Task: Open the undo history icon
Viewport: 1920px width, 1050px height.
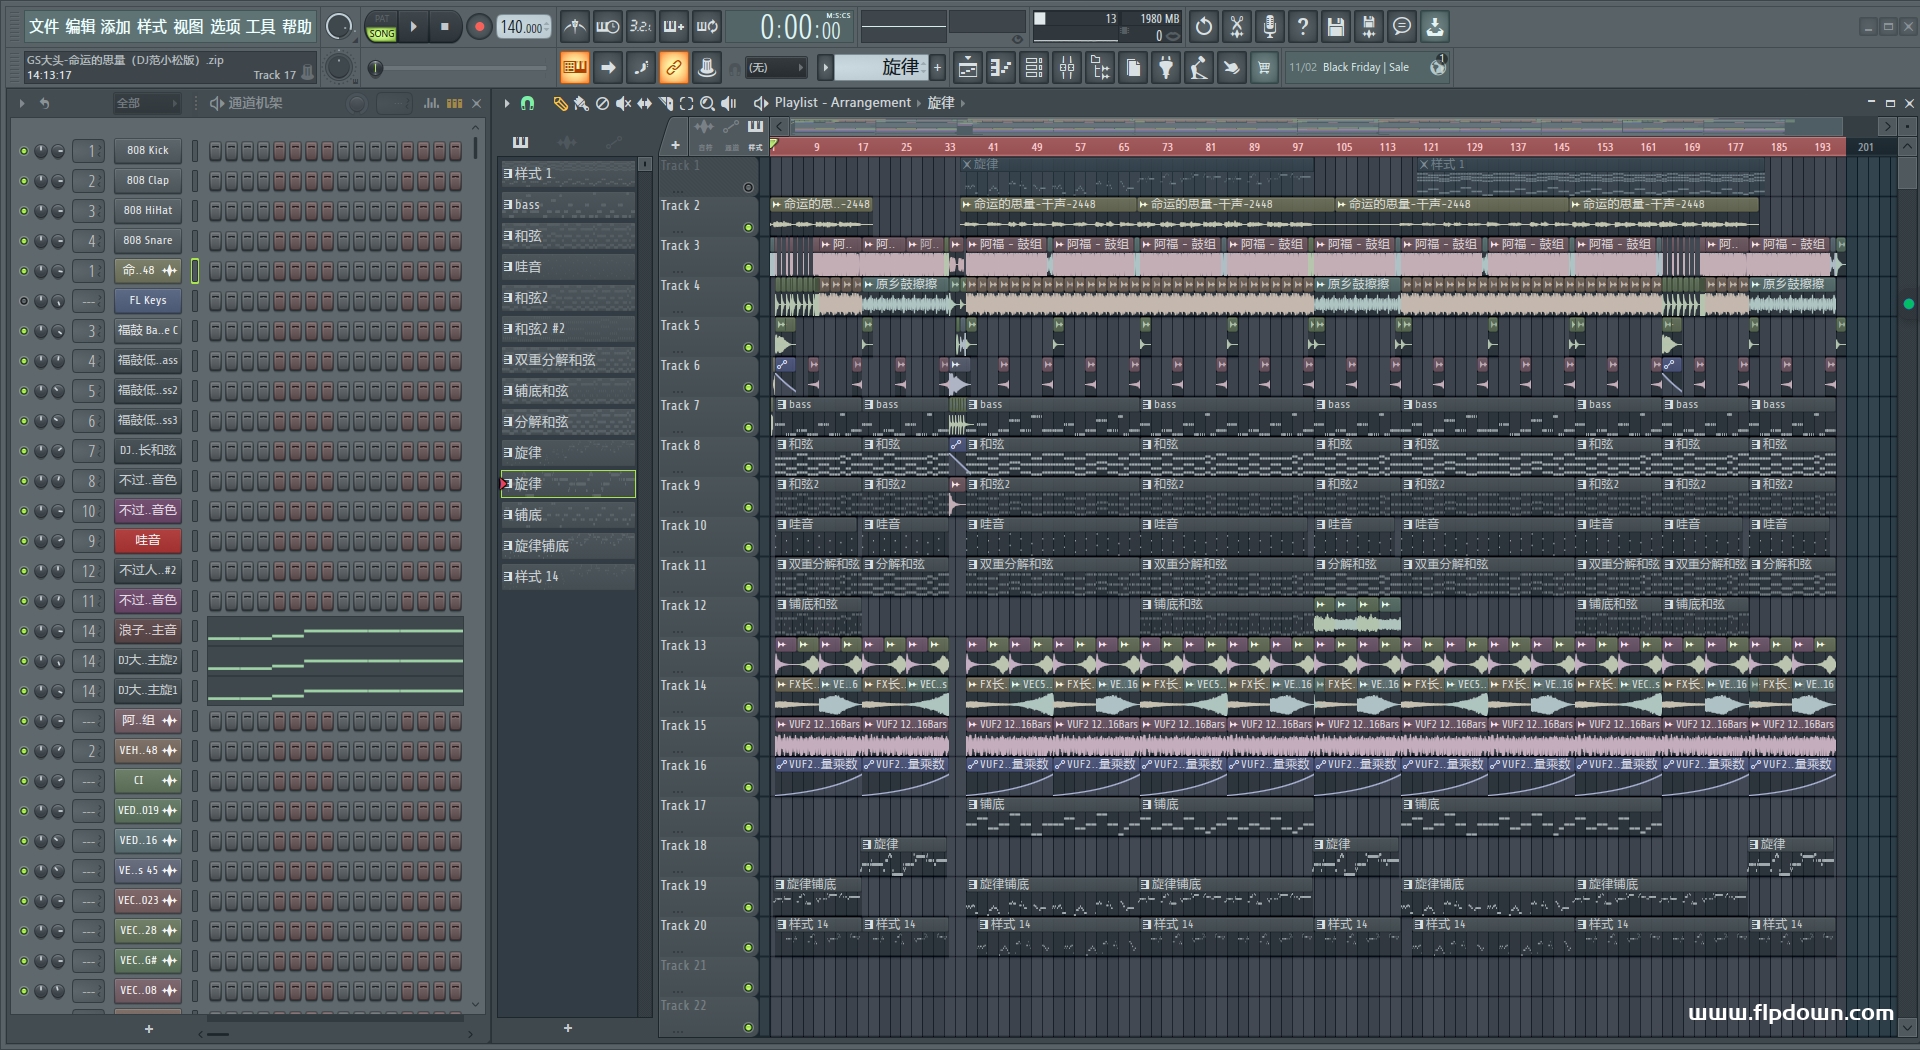Action: pos(1204,27)
